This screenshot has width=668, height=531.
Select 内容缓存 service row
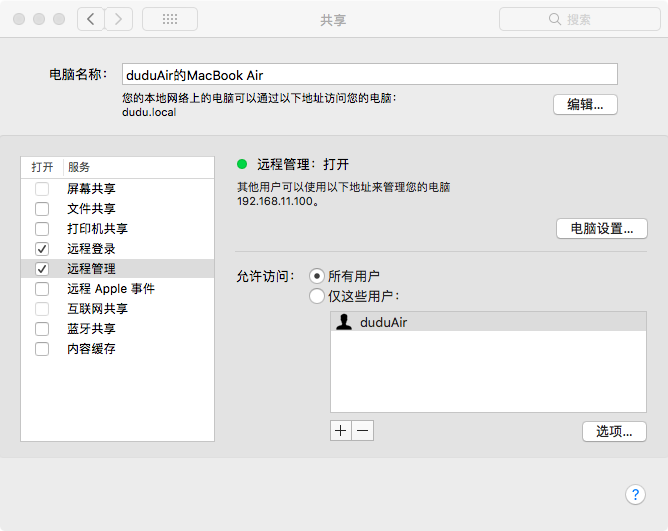tap(117, 349)
